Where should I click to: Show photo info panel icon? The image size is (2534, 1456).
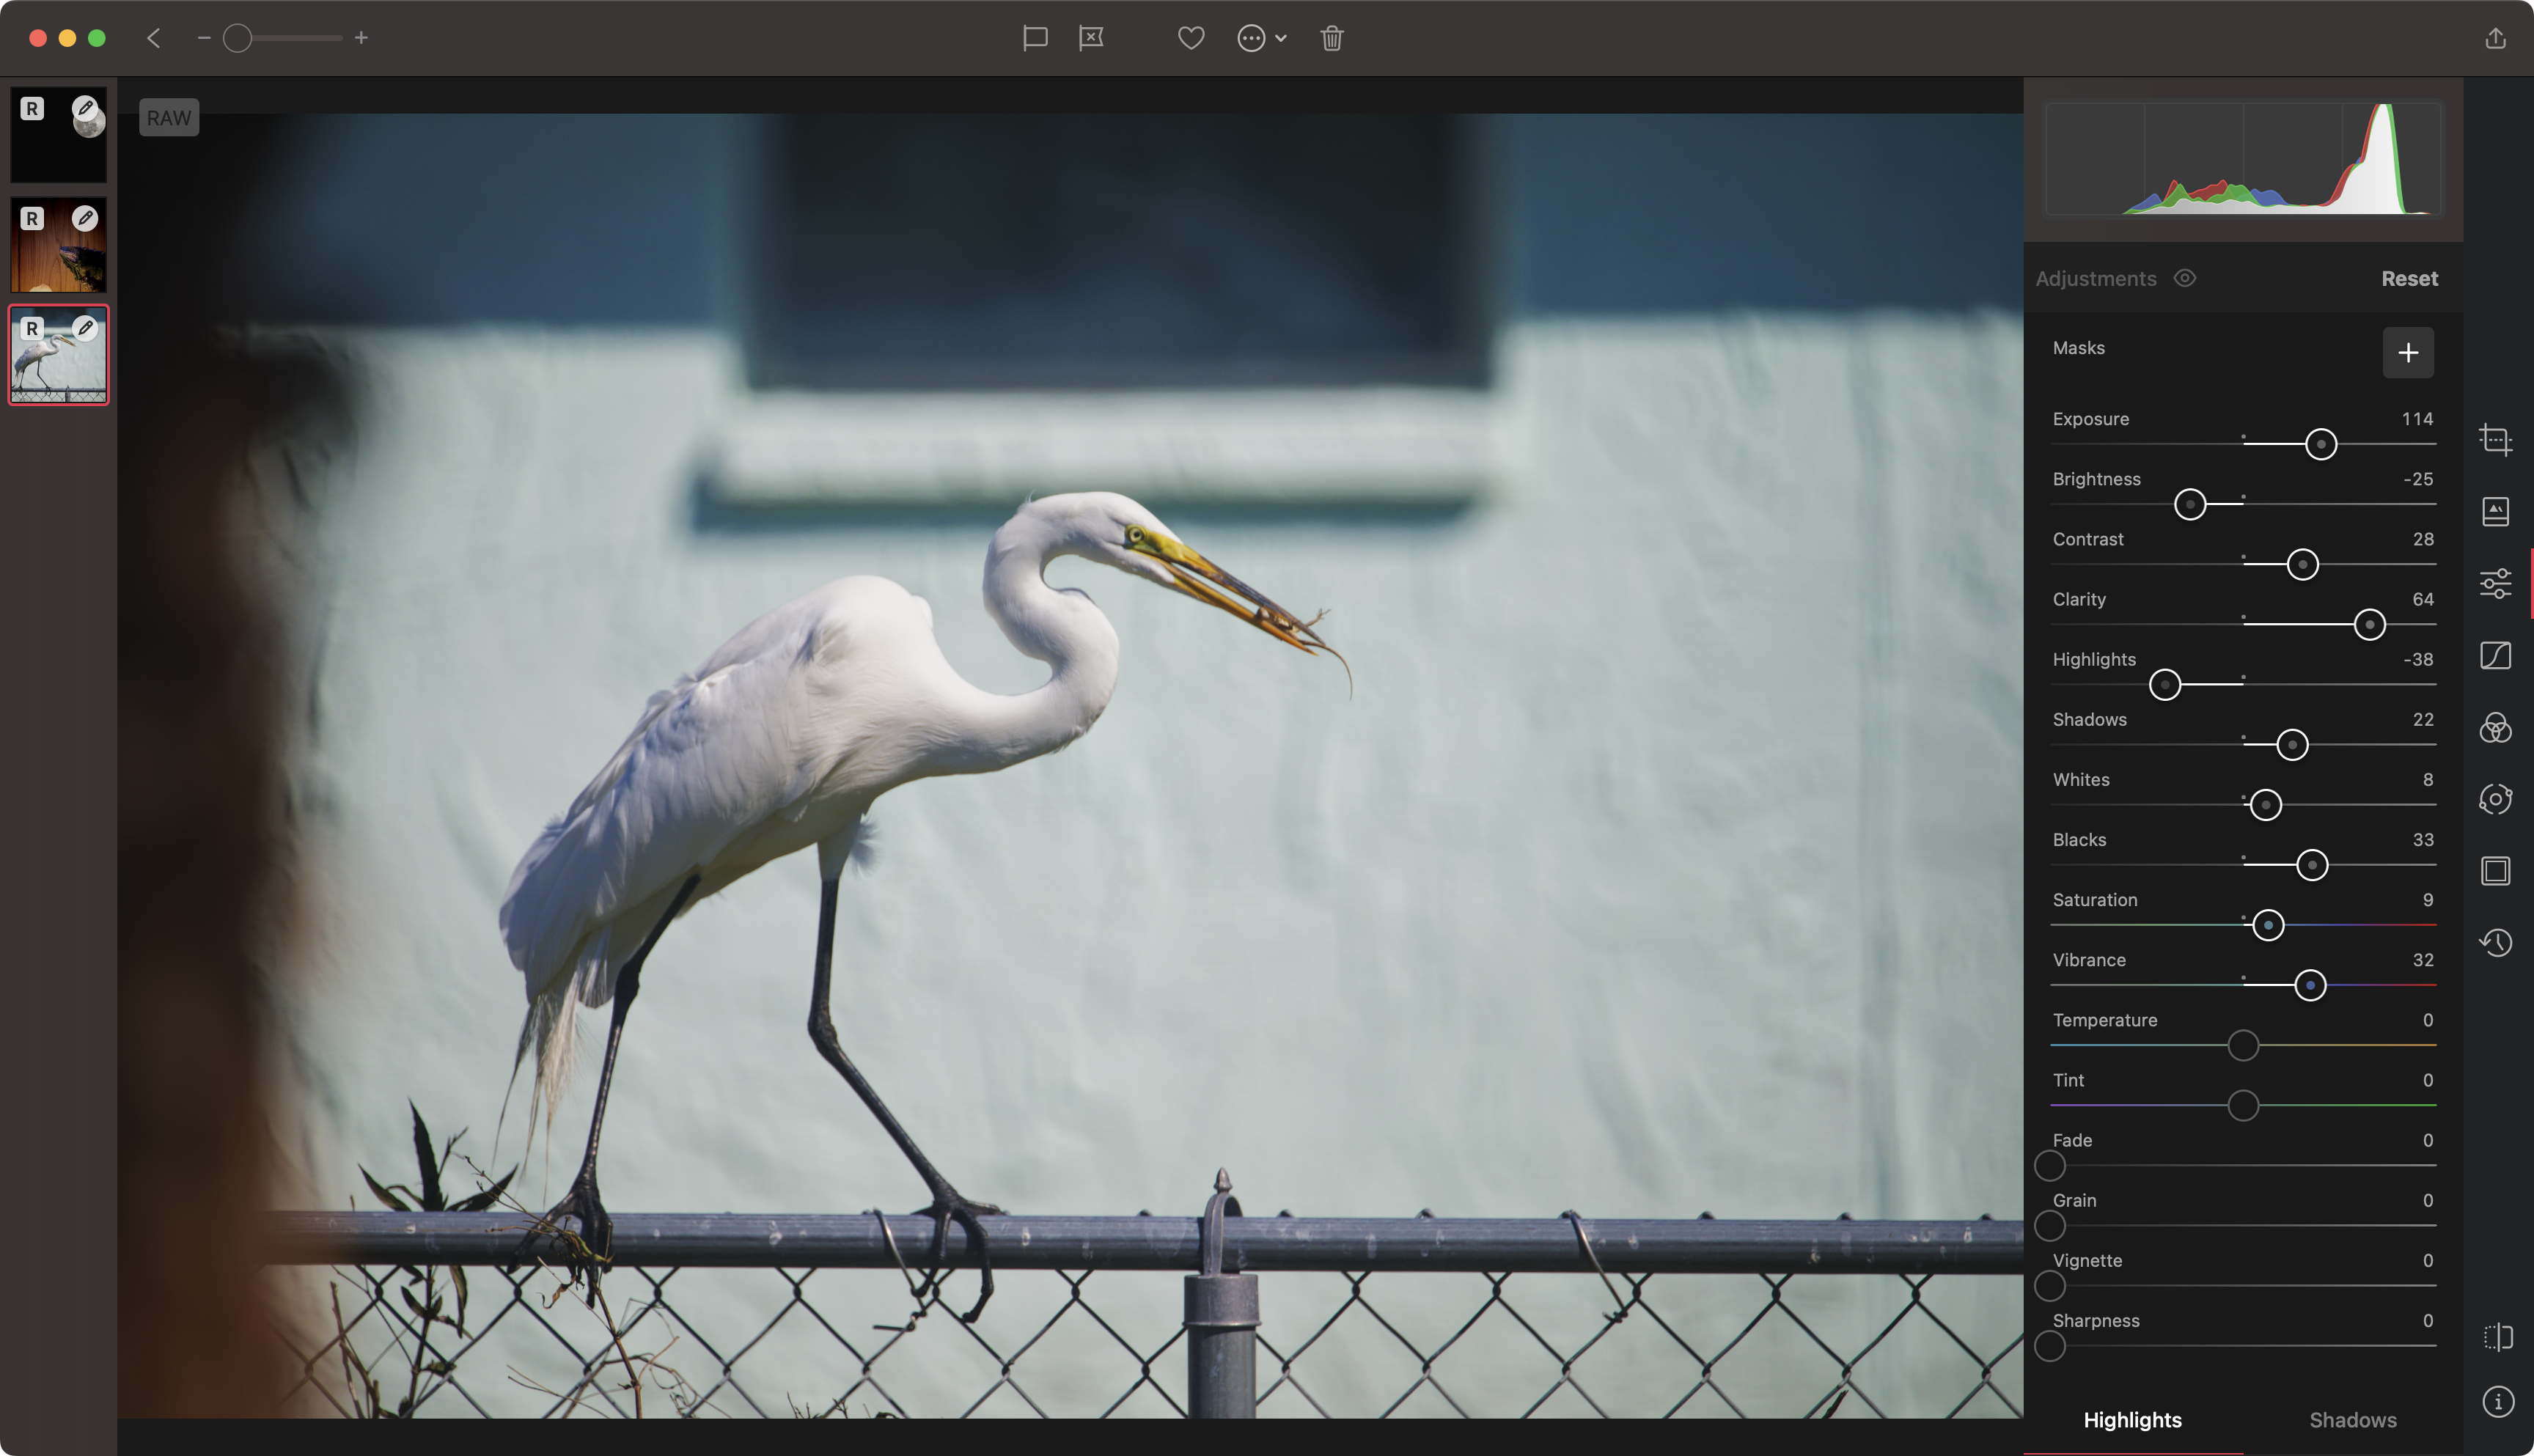pos(2497,1401)
